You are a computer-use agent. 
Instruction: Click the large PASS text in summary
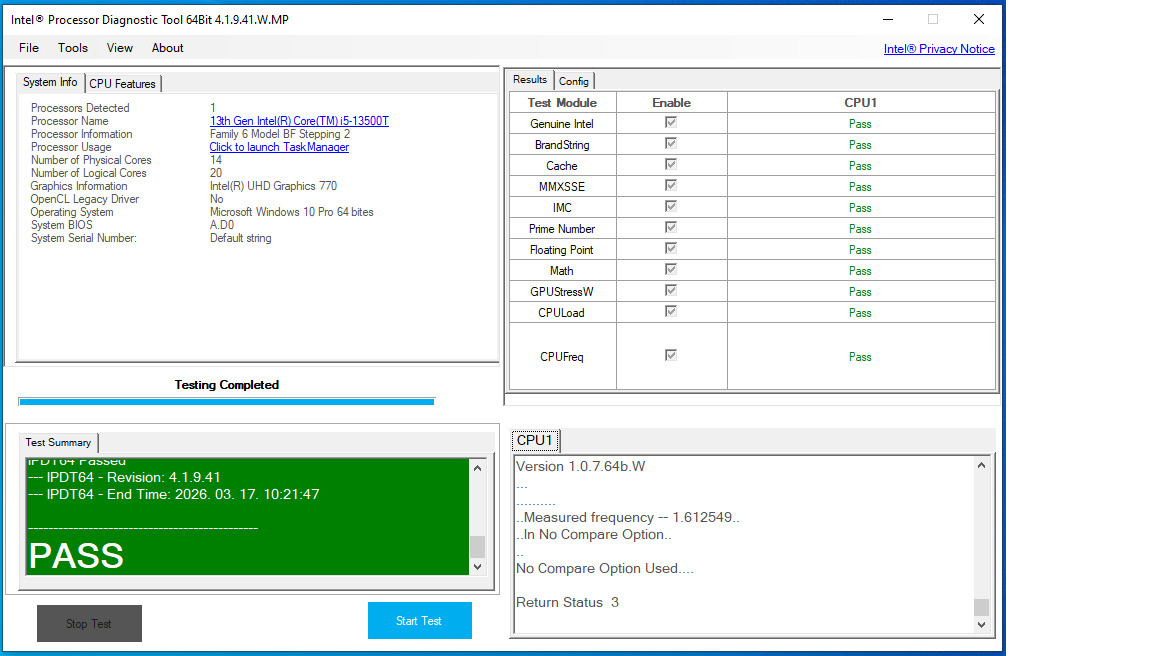point(76,556)
